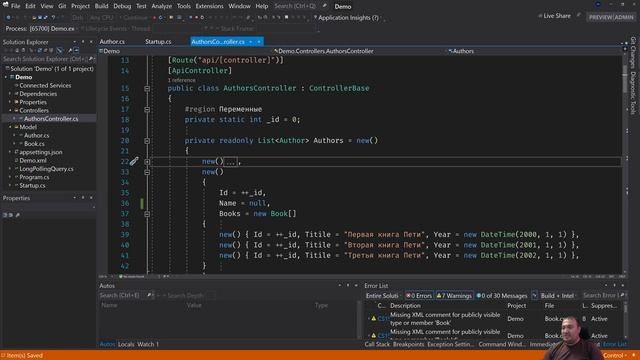Open the Authors member navigation dropdown
This screenshot has width=640, height=360.
point(535,51)
